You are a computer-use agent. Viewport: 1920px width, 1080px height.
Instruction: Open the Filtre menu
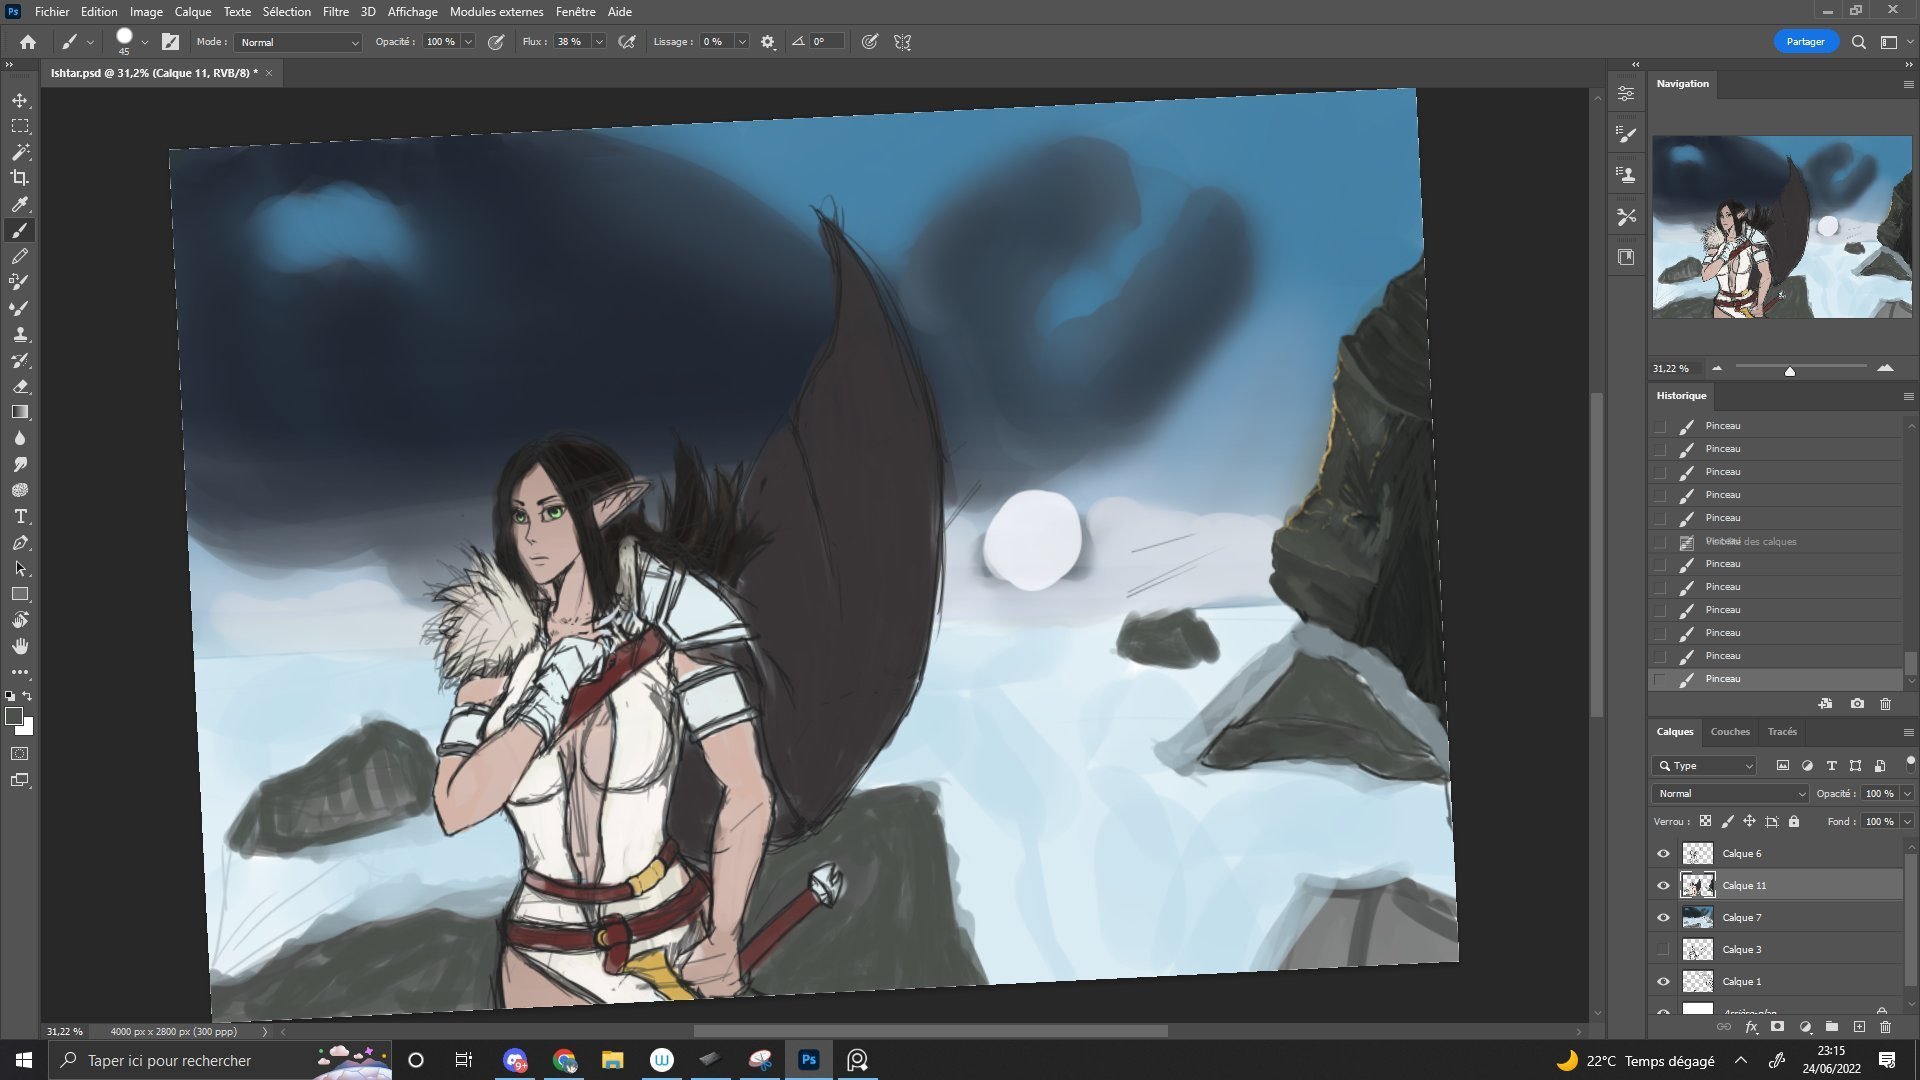click(335, 12)
